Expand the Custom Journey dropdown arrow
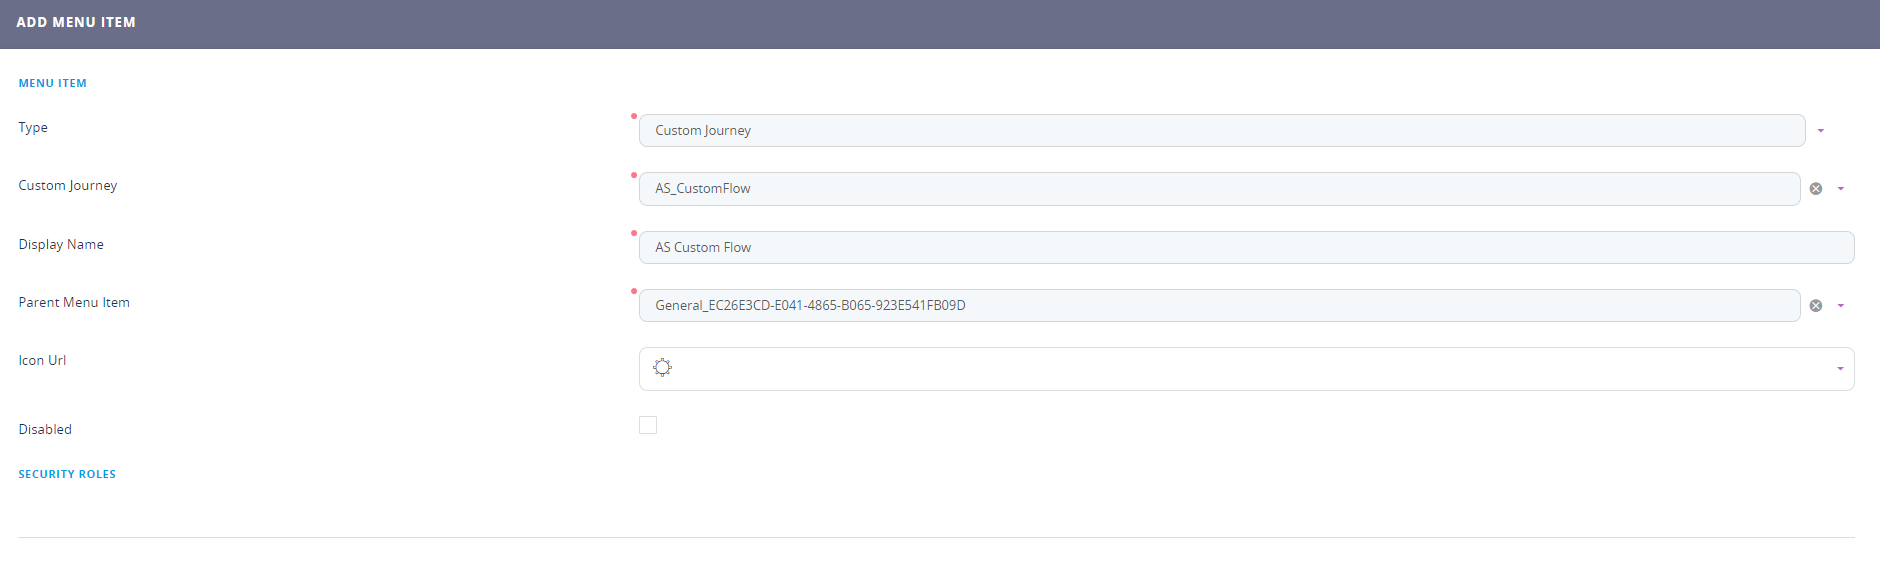 coord(1840,189)
